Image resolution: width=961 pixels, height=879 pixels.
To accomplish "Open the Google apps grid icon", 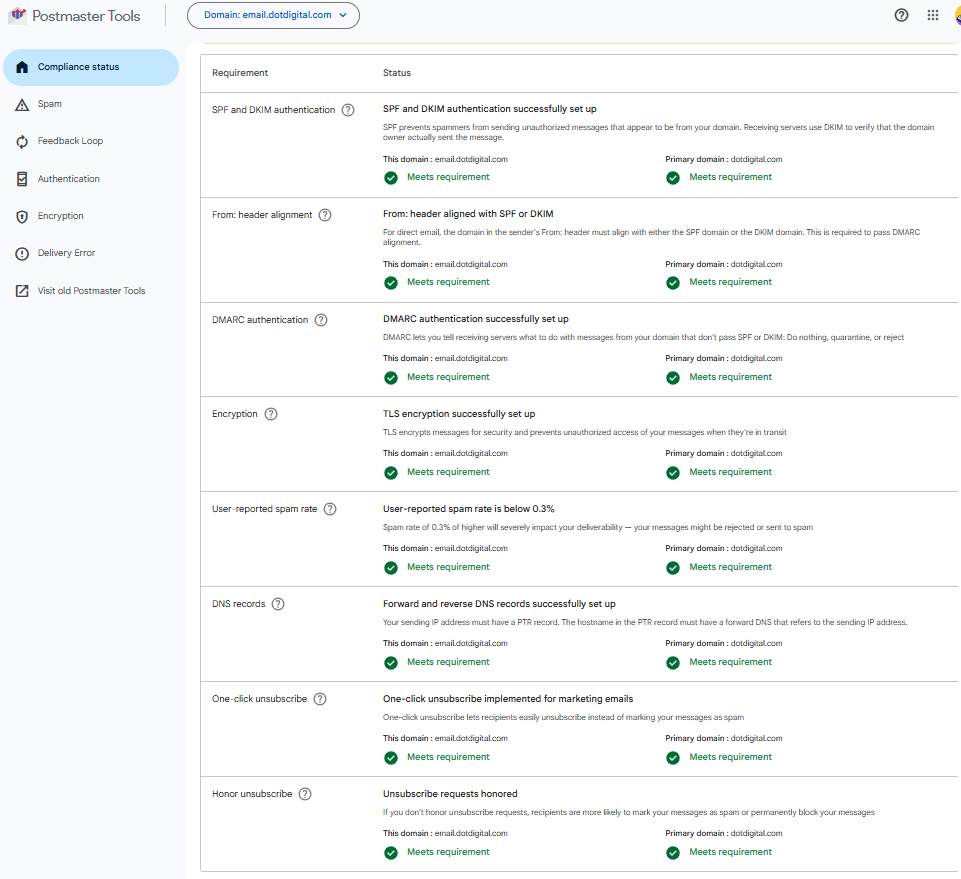I will [x=932, y=15].
